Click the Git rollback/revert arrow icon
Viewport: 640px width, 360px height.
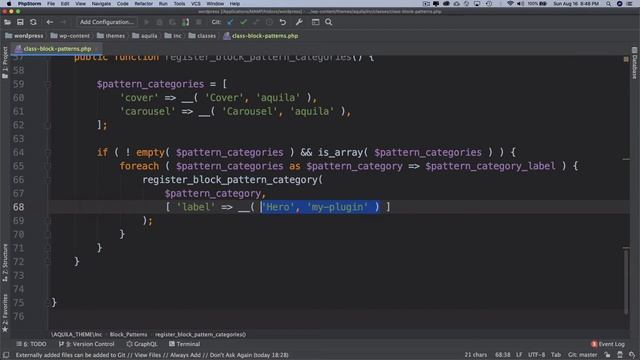[x=282, y=22]
